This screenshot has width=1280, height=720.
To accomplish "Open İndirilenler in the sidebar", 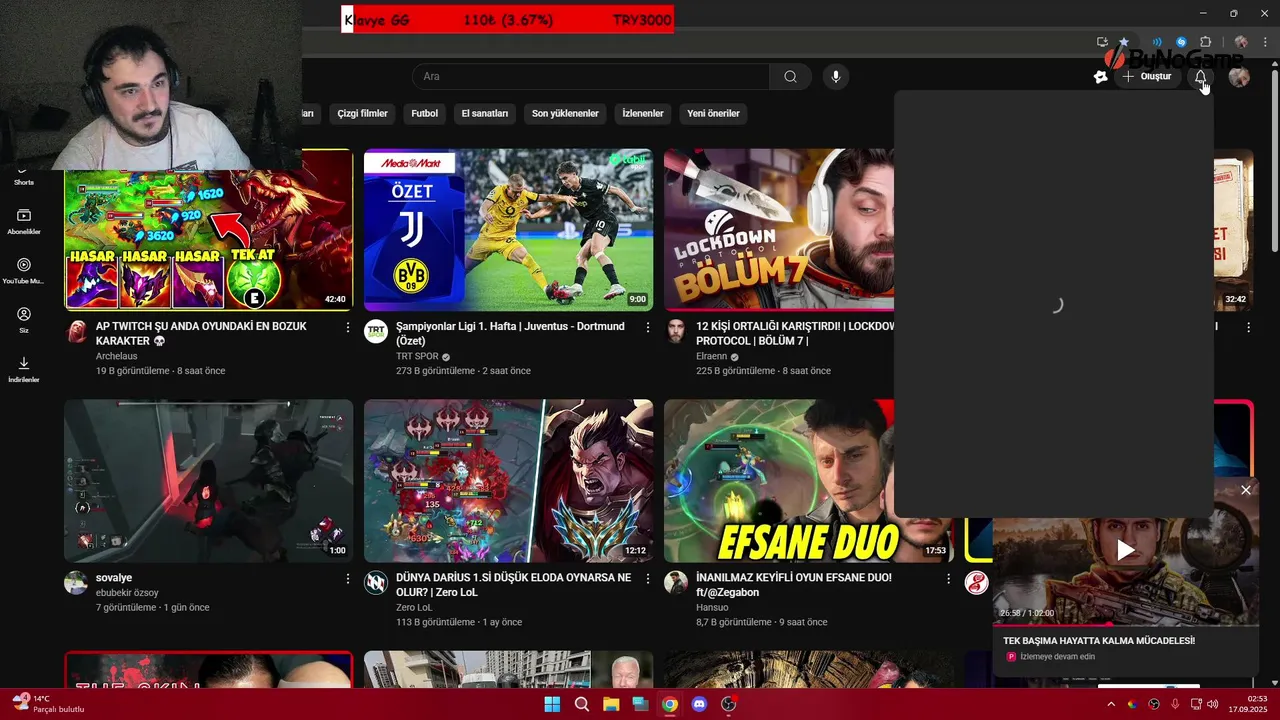I will click(24, 369).
